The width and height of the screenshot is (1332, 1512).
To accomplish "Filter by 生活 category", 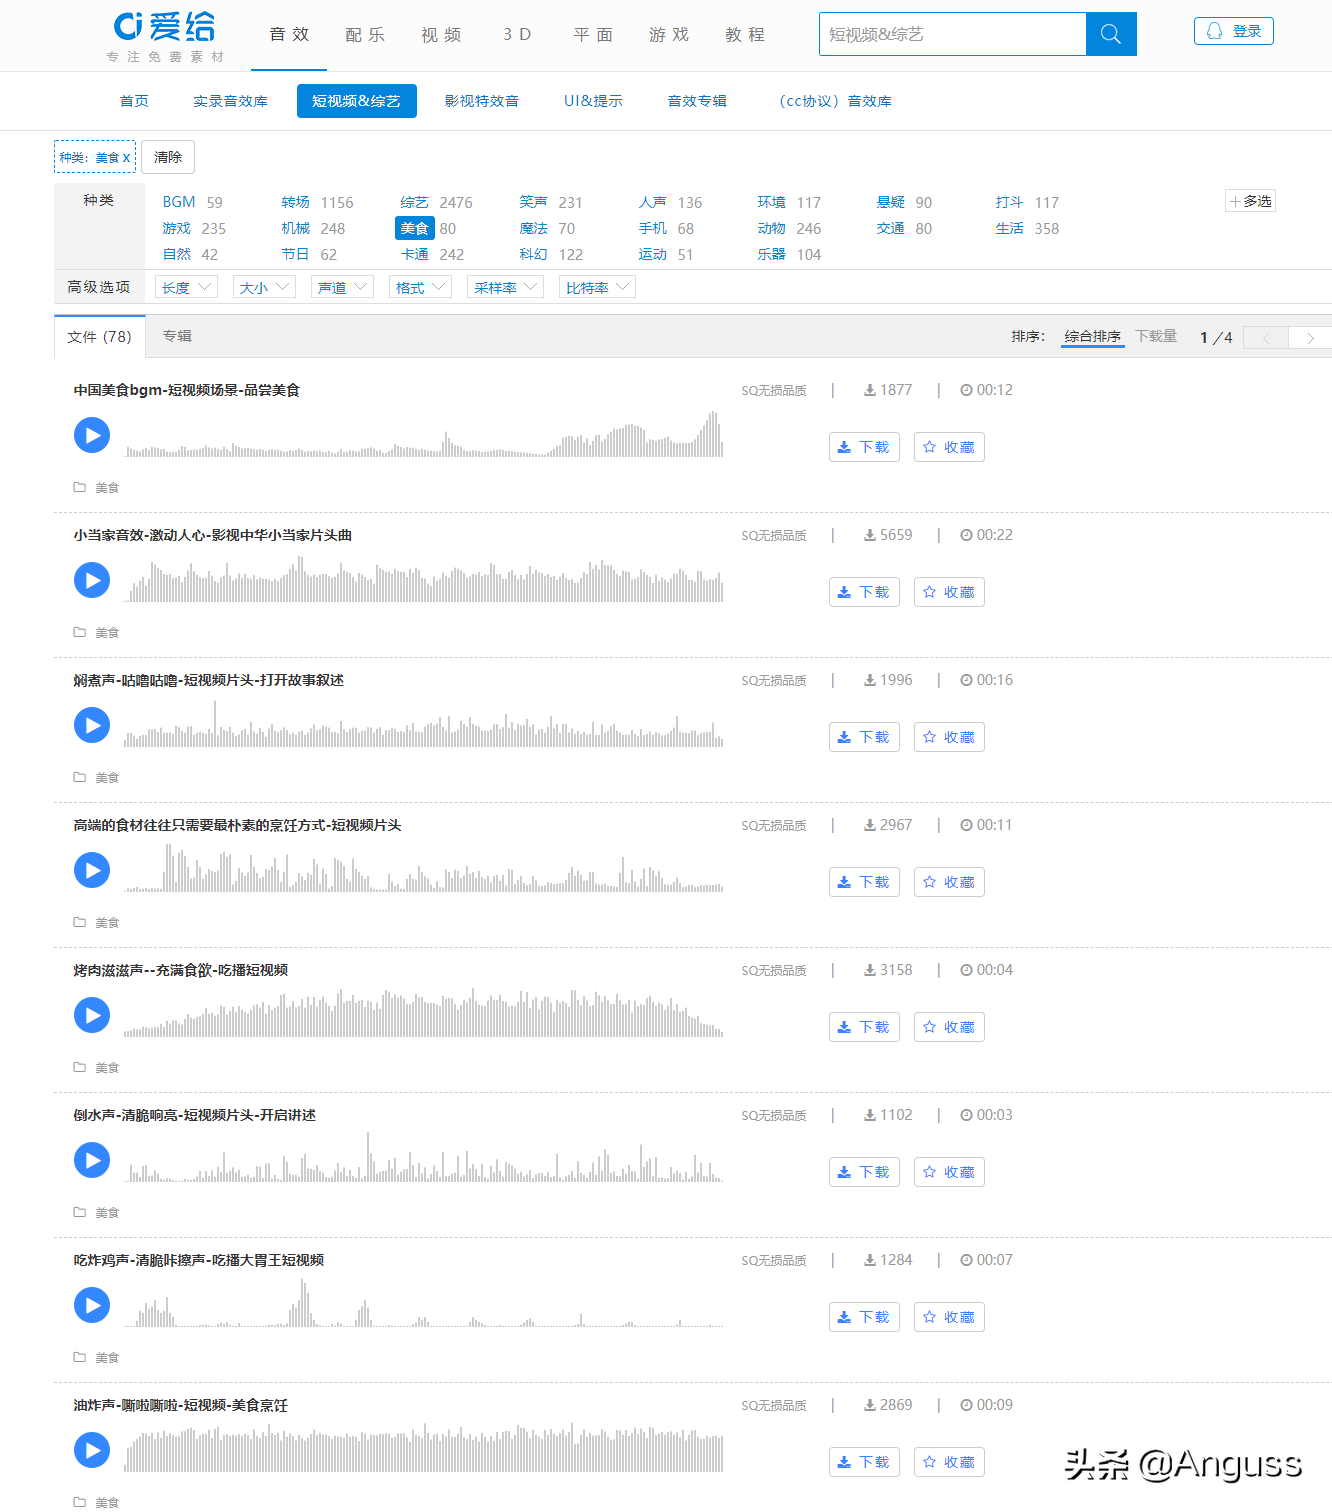I will [x=1009, y=228].
